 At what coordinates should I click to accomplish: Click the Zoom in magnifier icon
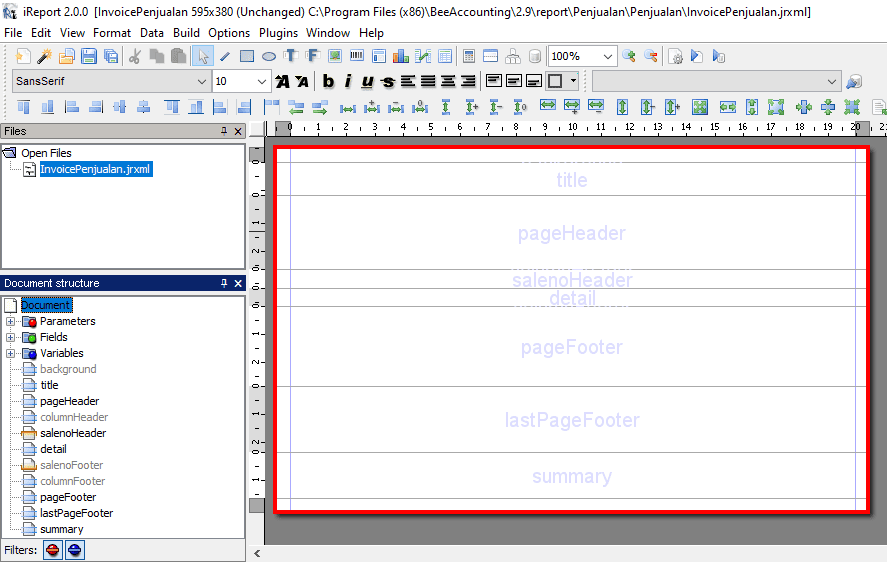[629, 56]
